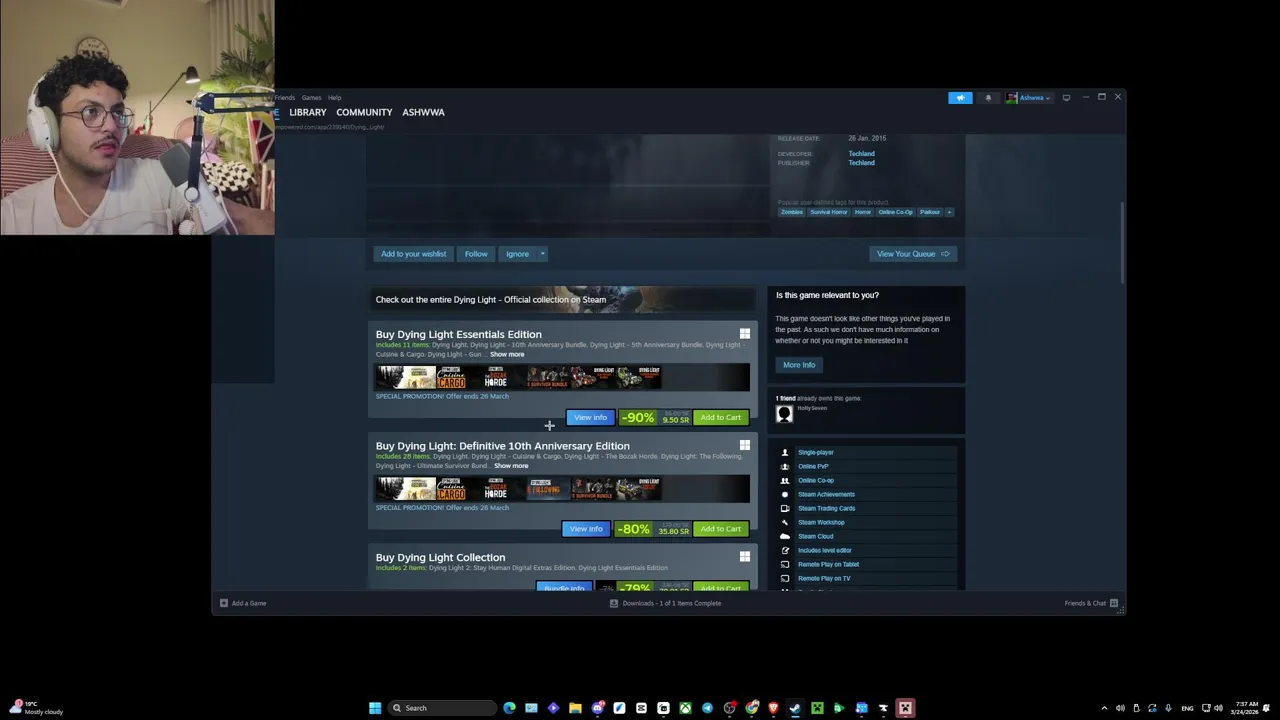The image size is (1280, 720).
Task: Click the Techland developer link
Action: click(x=861, y=154)
